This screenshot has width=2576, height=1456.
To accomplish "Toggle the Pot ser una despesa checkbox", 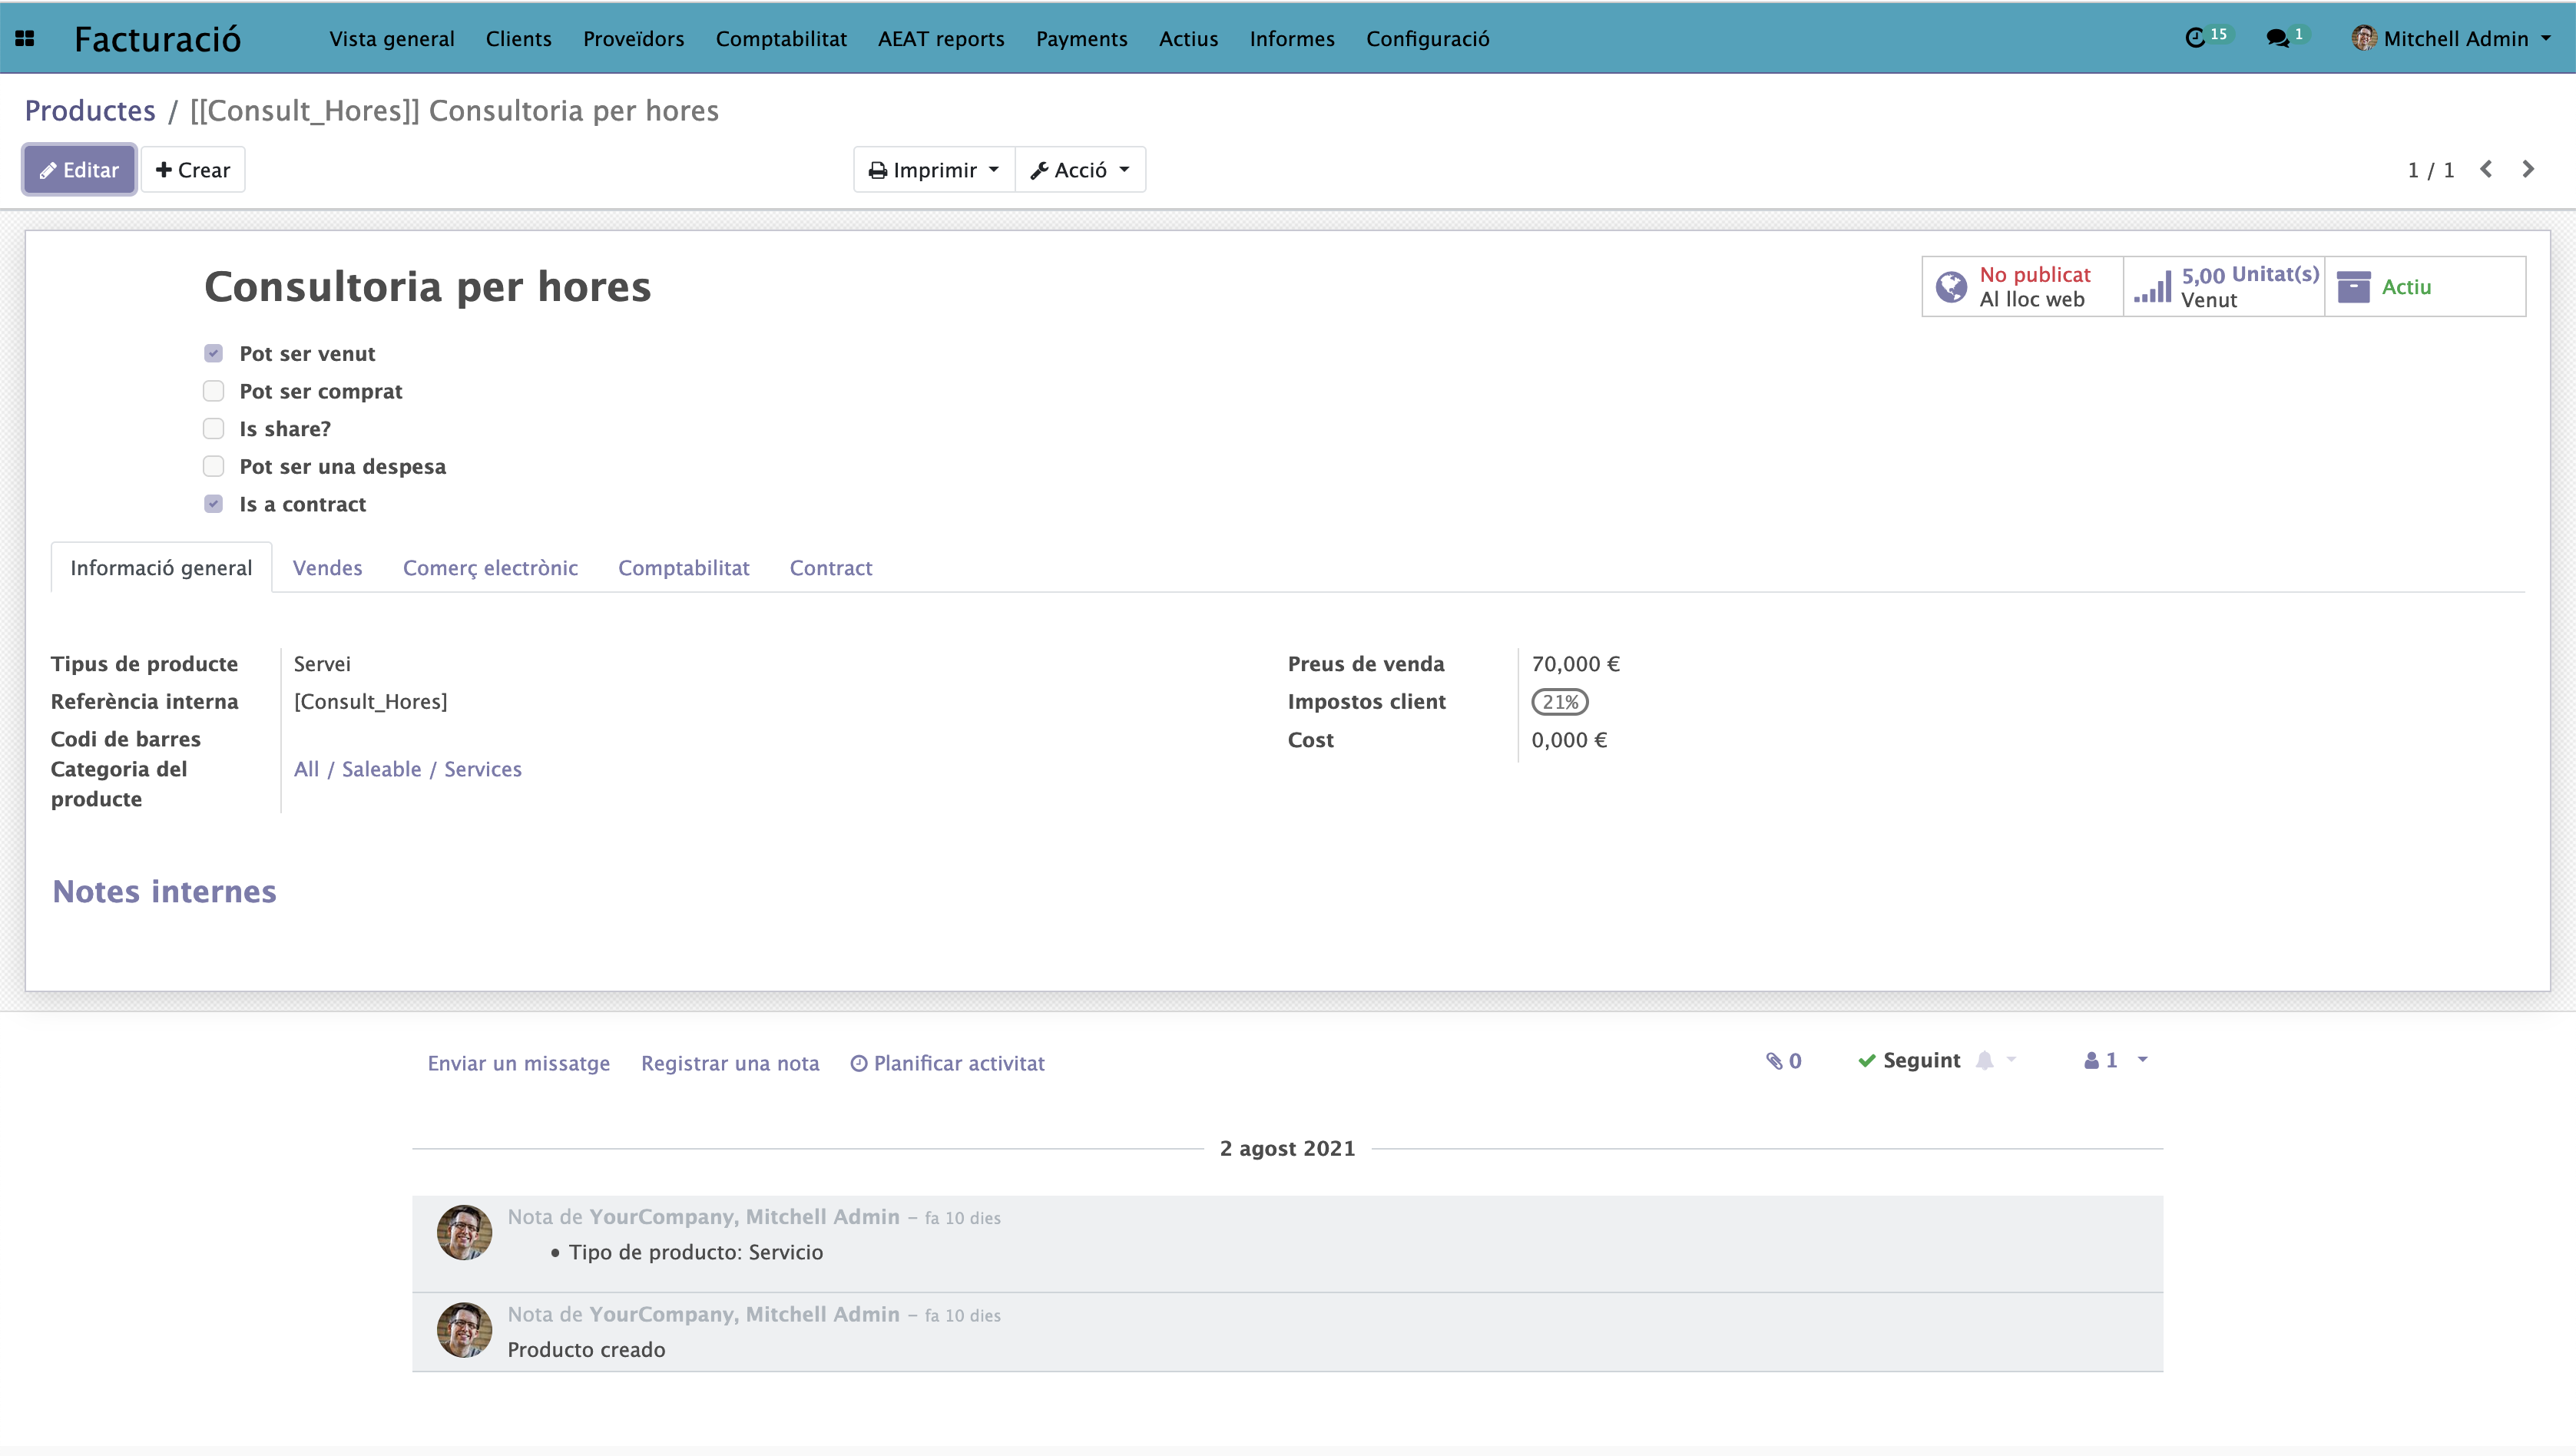I will pos(213,466).
